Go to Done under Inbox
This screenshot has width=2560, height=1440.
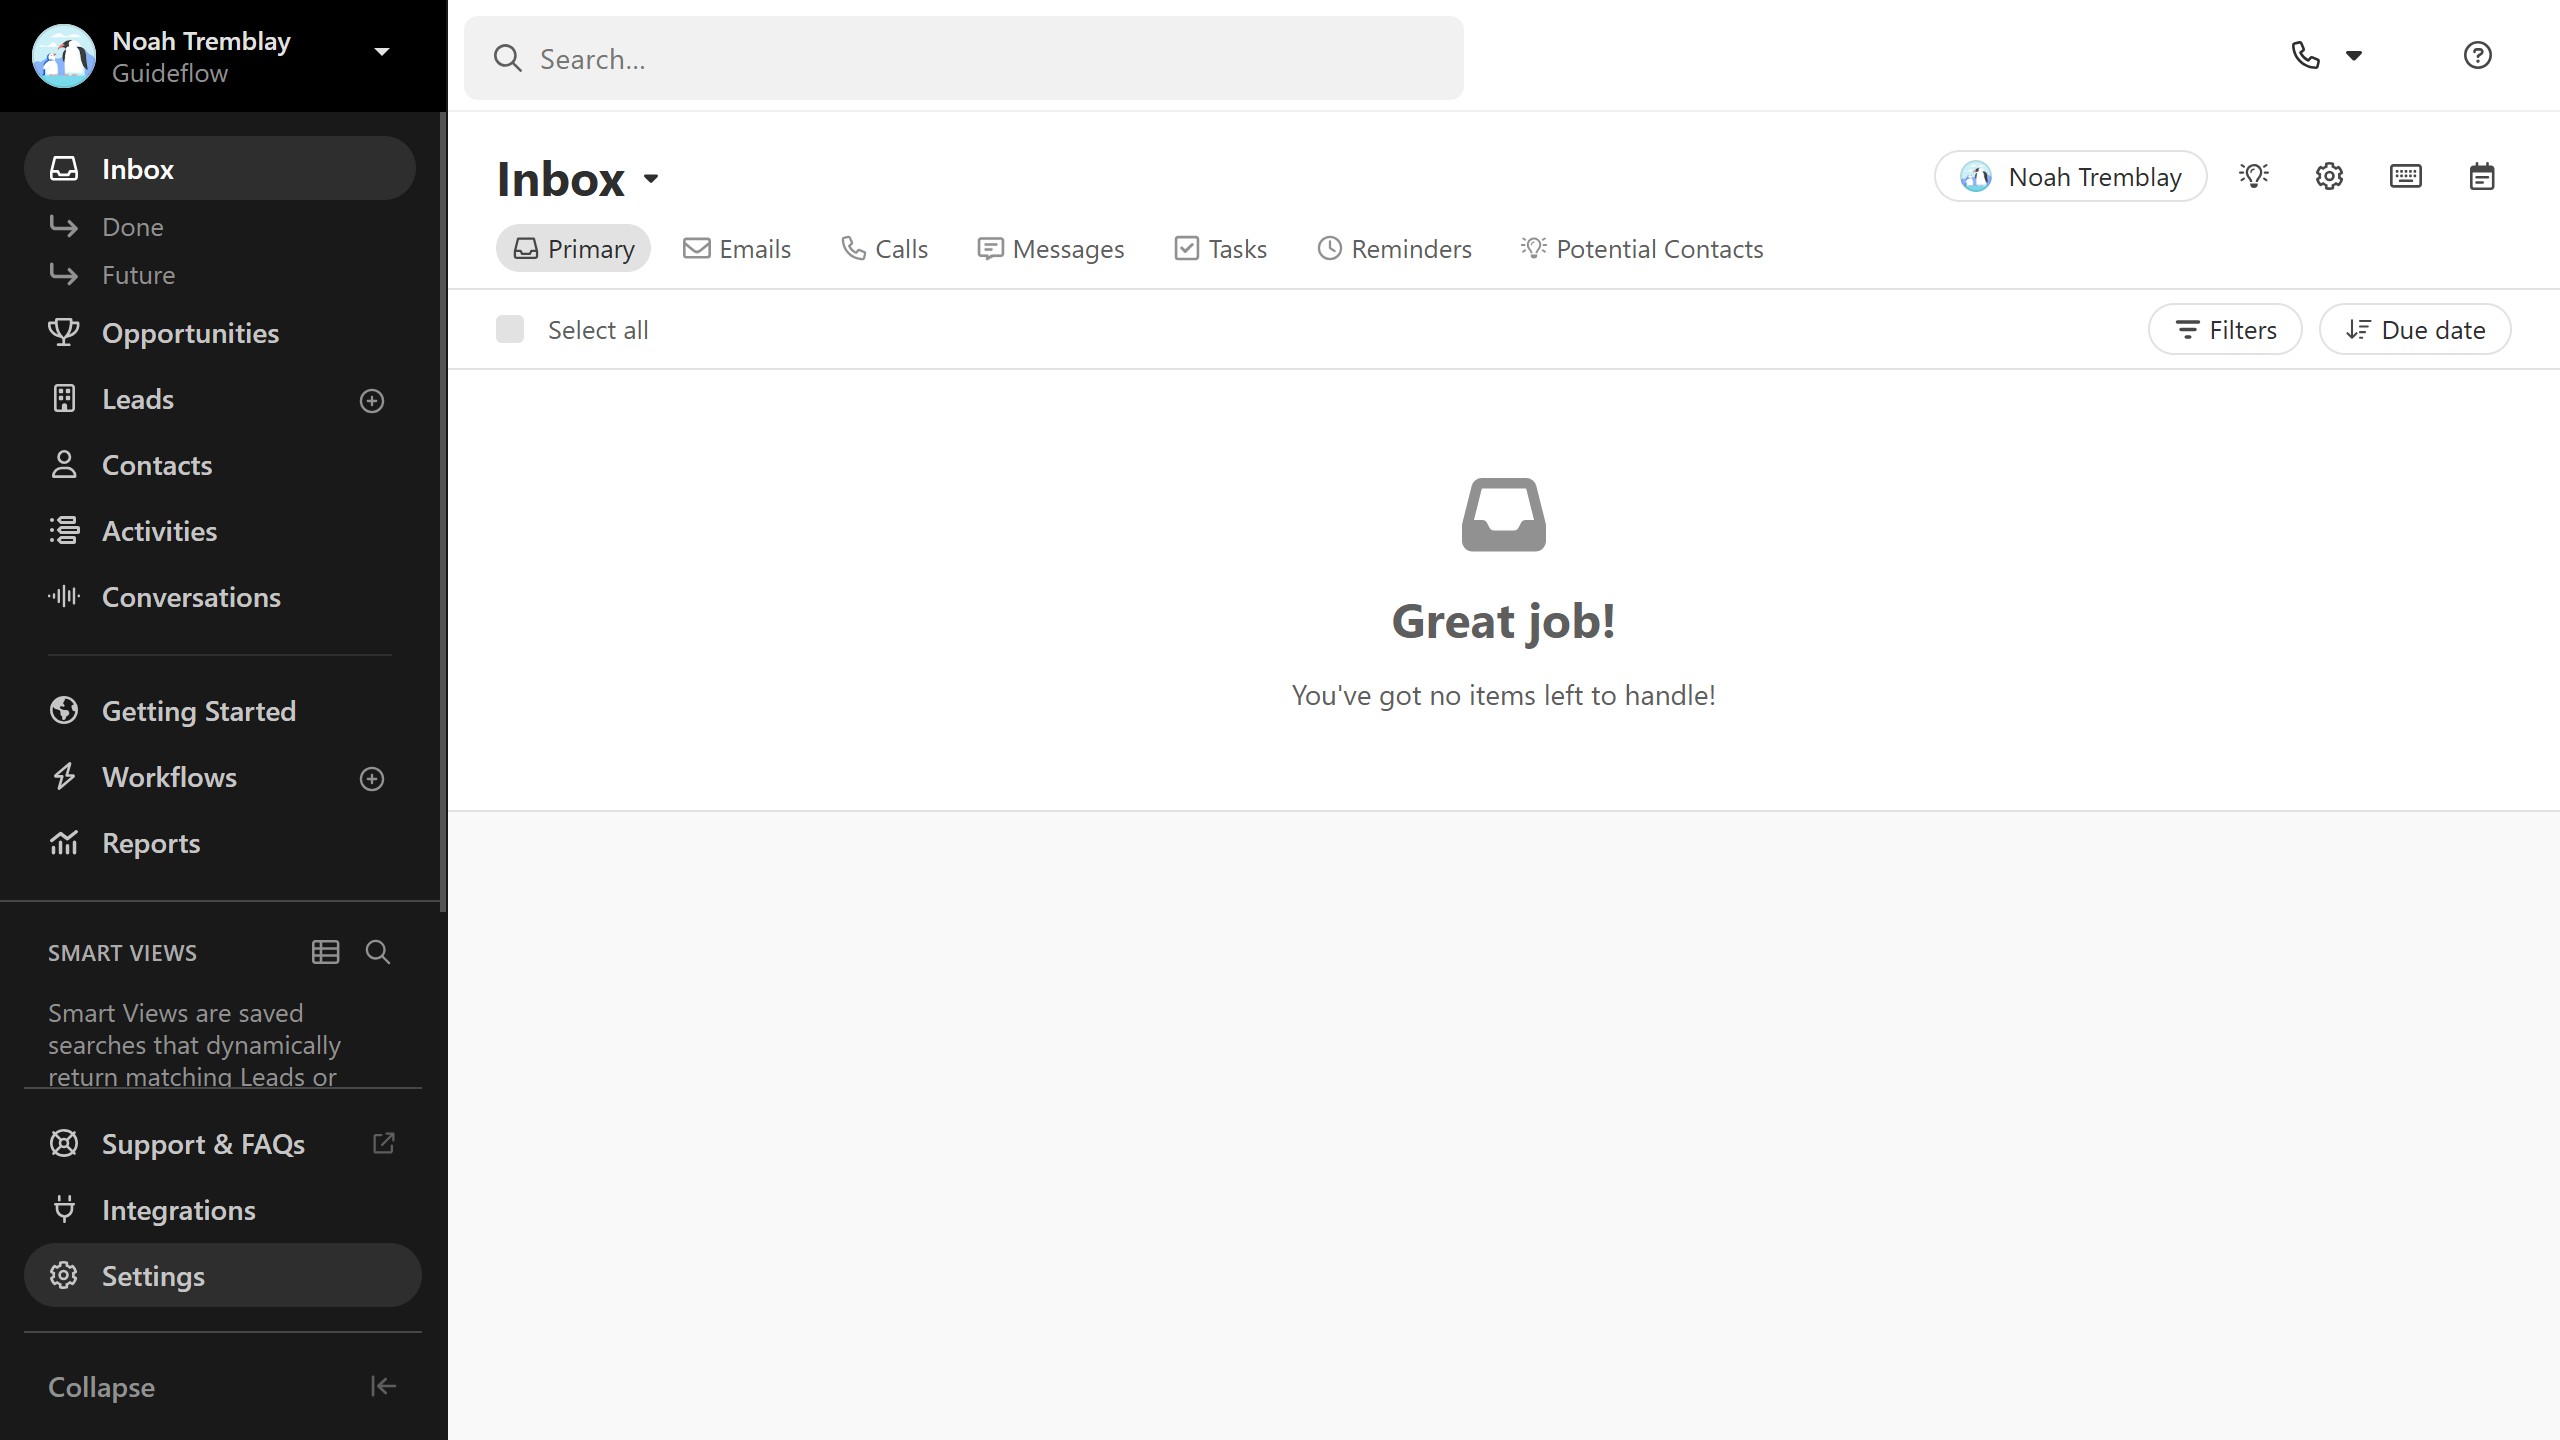[132, 227]
